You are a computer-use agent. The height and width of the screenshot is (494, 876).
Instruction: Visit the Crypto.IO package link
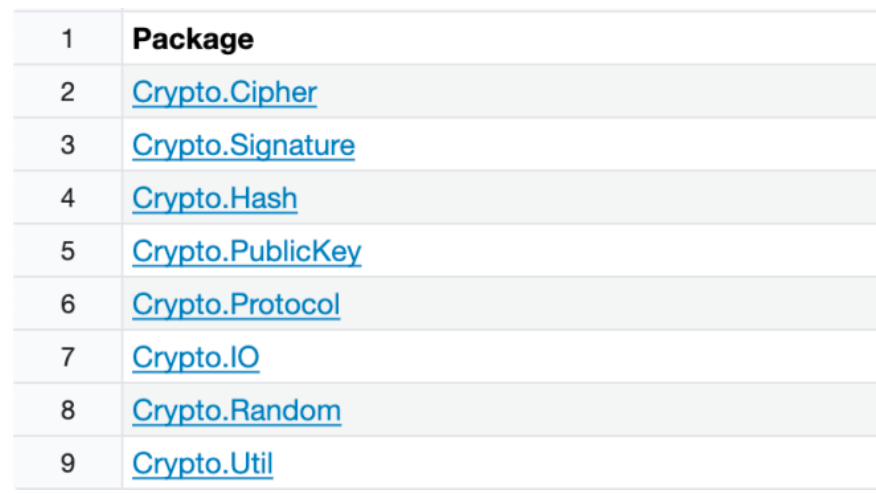coord(196,357)
